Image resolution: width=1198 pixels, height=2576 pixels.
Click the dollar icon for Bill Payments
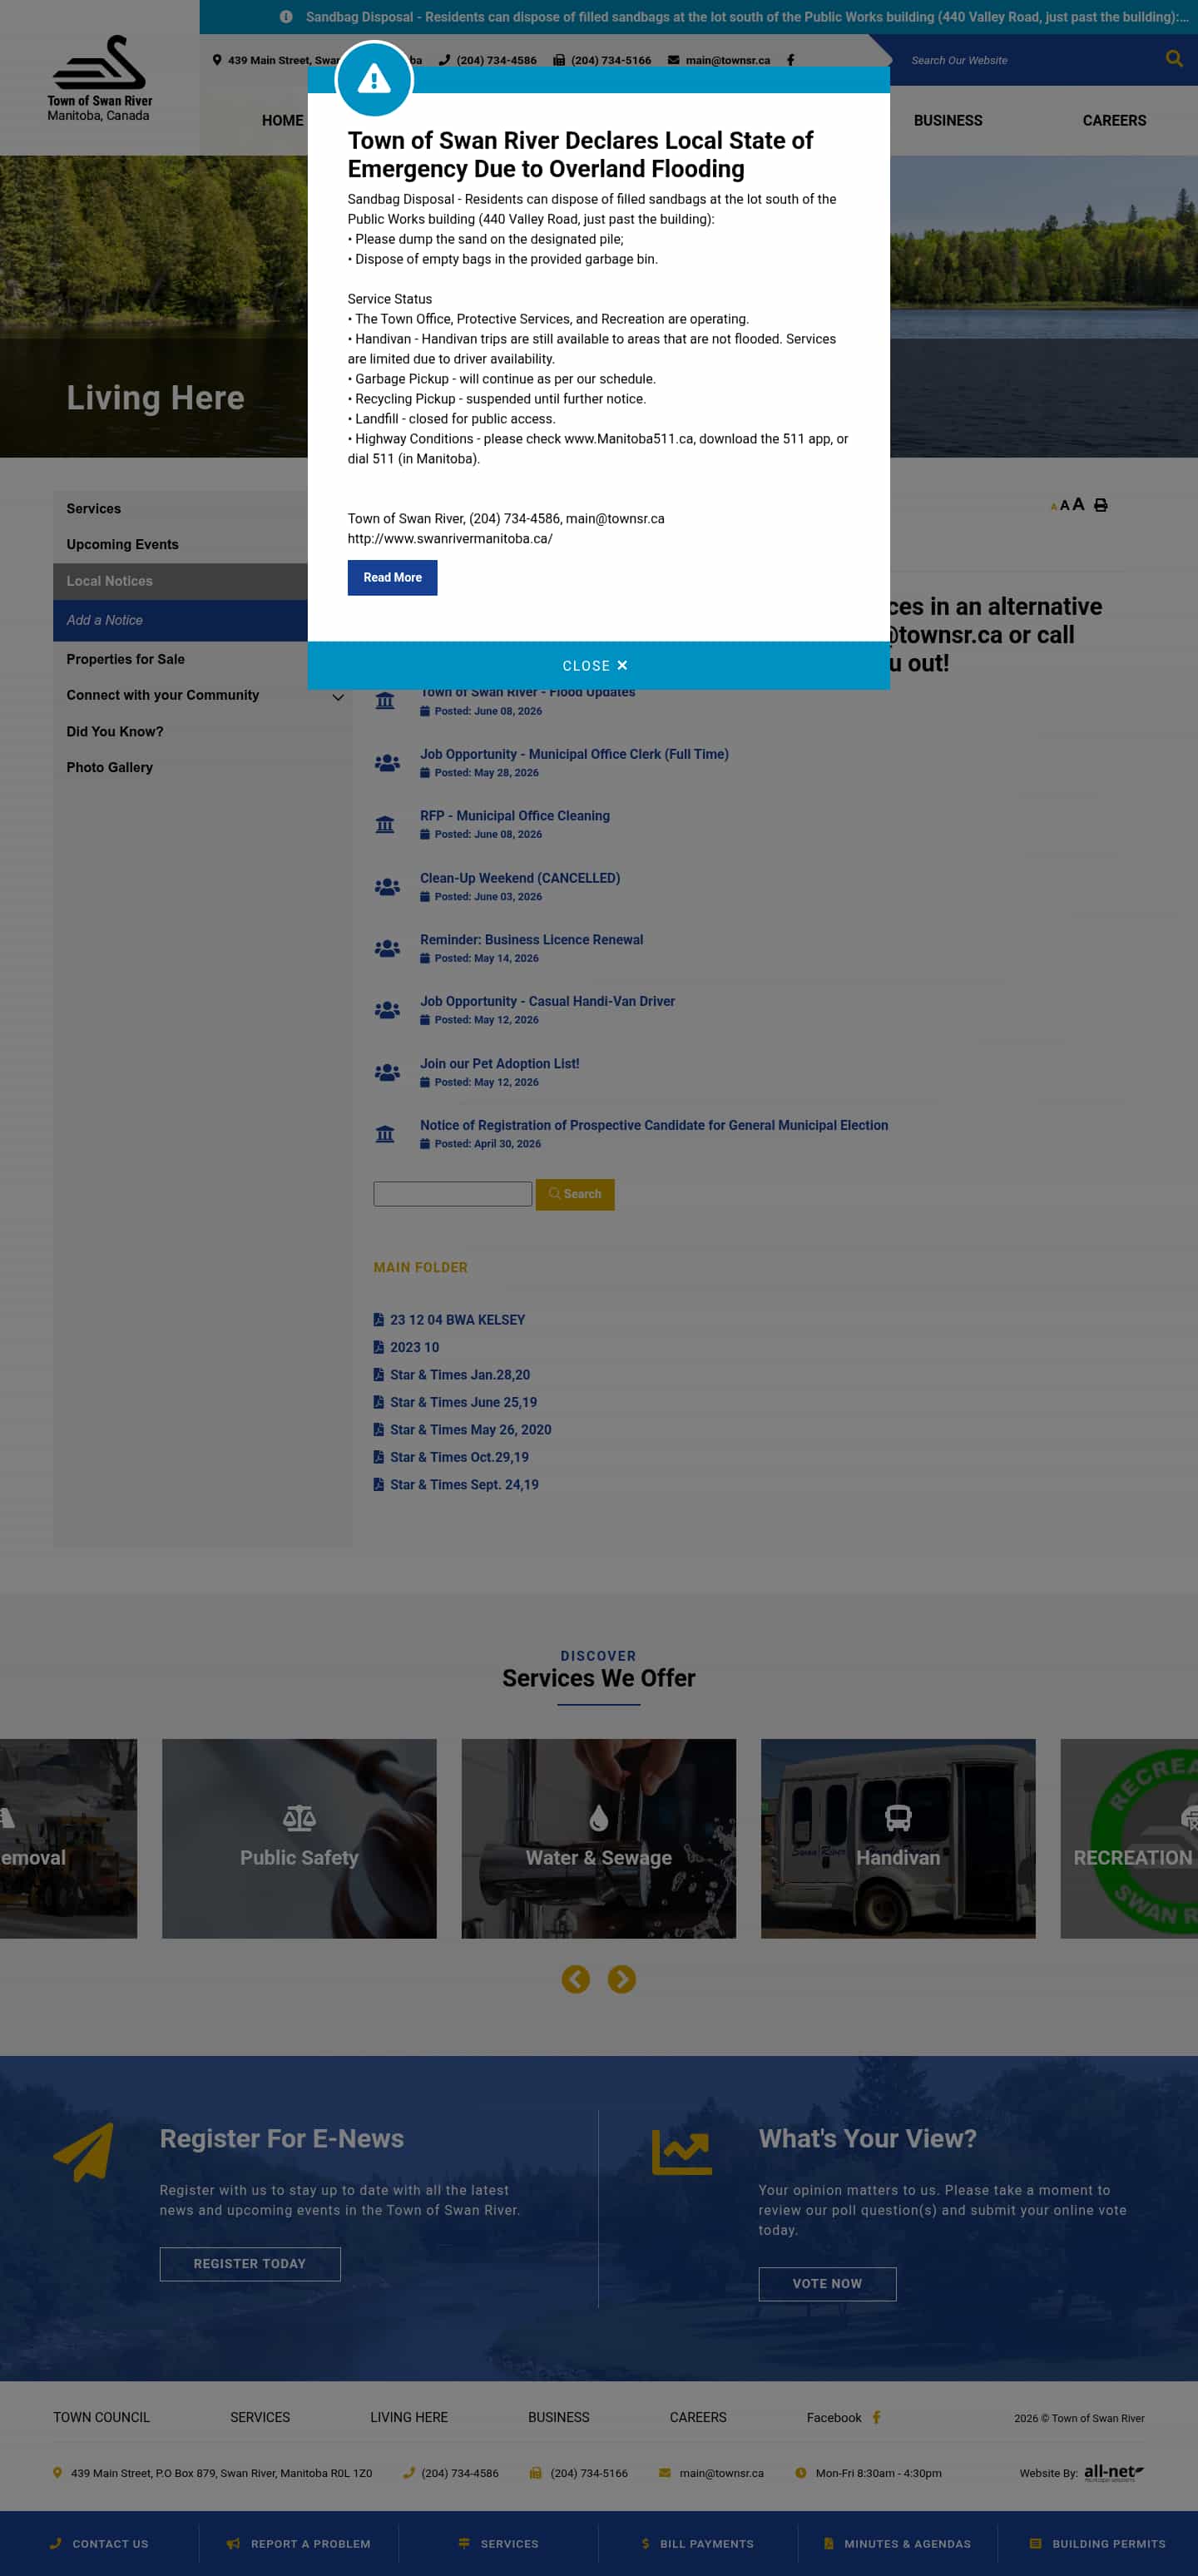(x=646, y=2543)
